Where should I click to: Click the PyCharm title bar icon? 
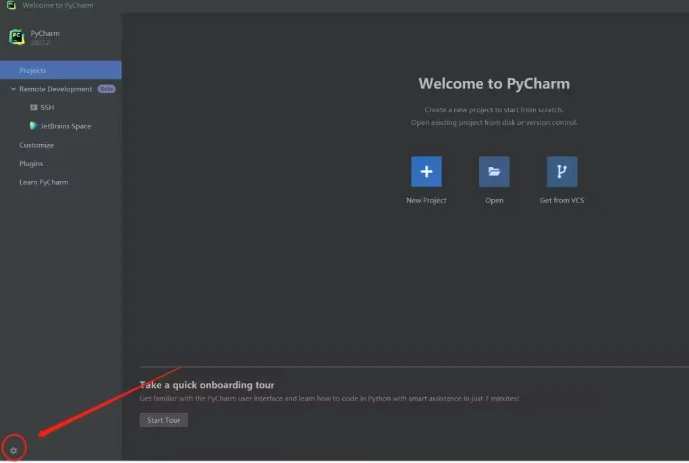pyautogui.click(x=11, y=5)
